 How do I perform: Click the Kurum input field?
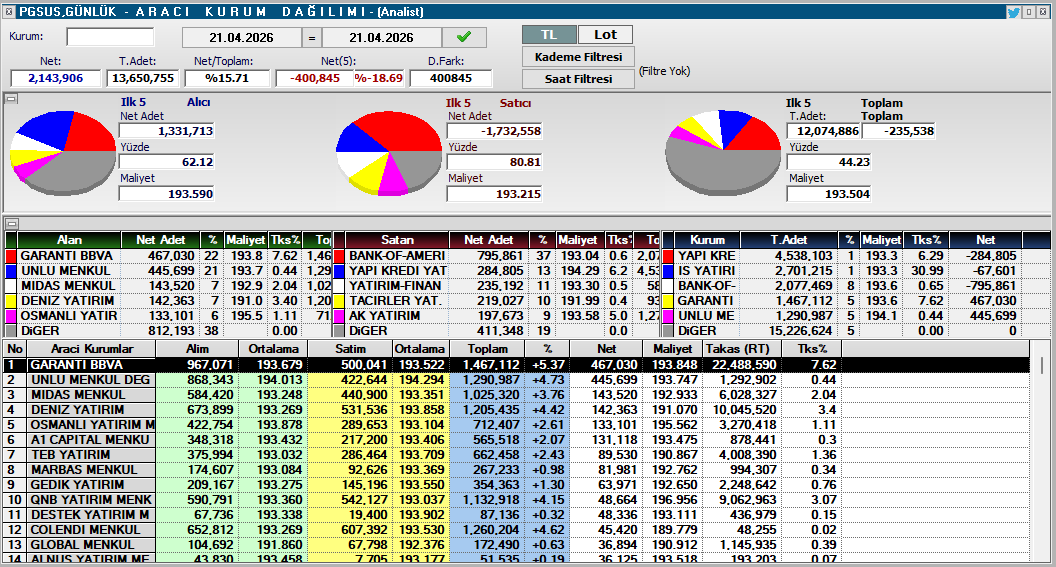click(110, 37)
